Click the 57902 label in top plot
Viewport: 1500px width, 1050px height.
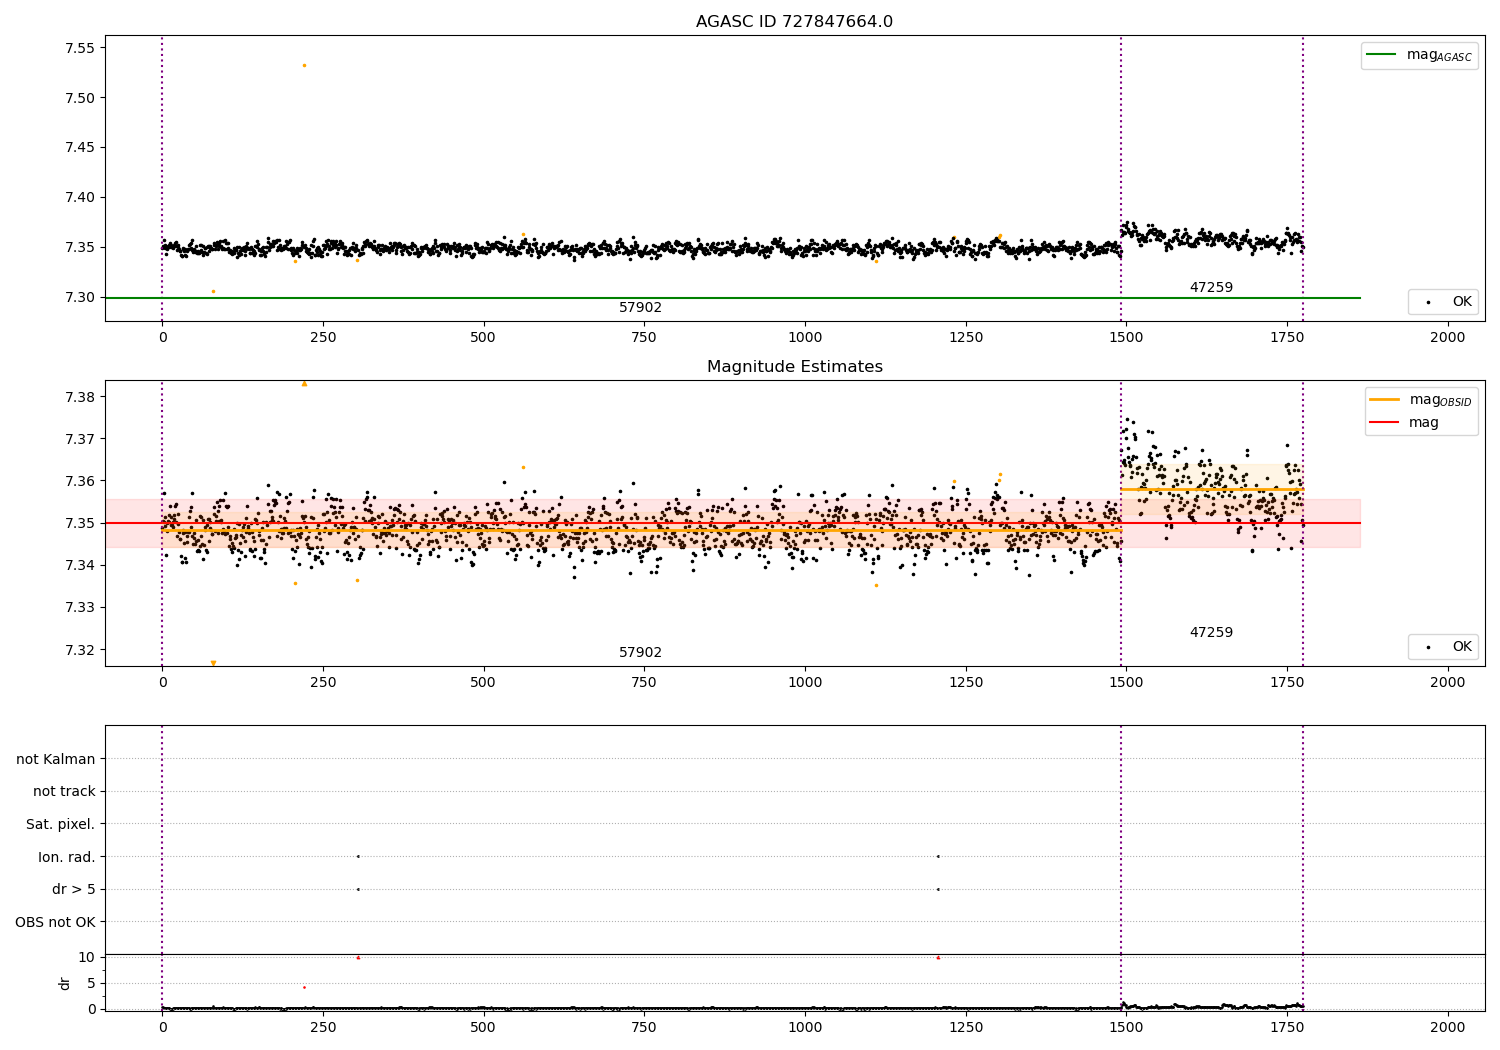640,308
